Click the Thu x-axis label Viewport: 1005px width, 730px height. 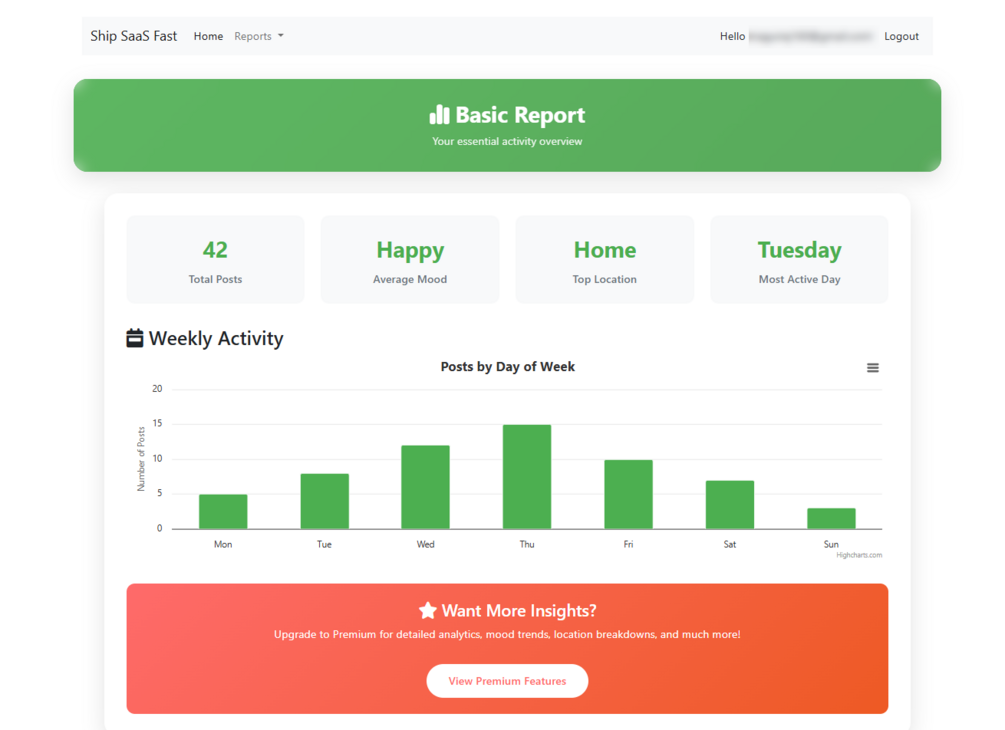click(x=527, y=544)
